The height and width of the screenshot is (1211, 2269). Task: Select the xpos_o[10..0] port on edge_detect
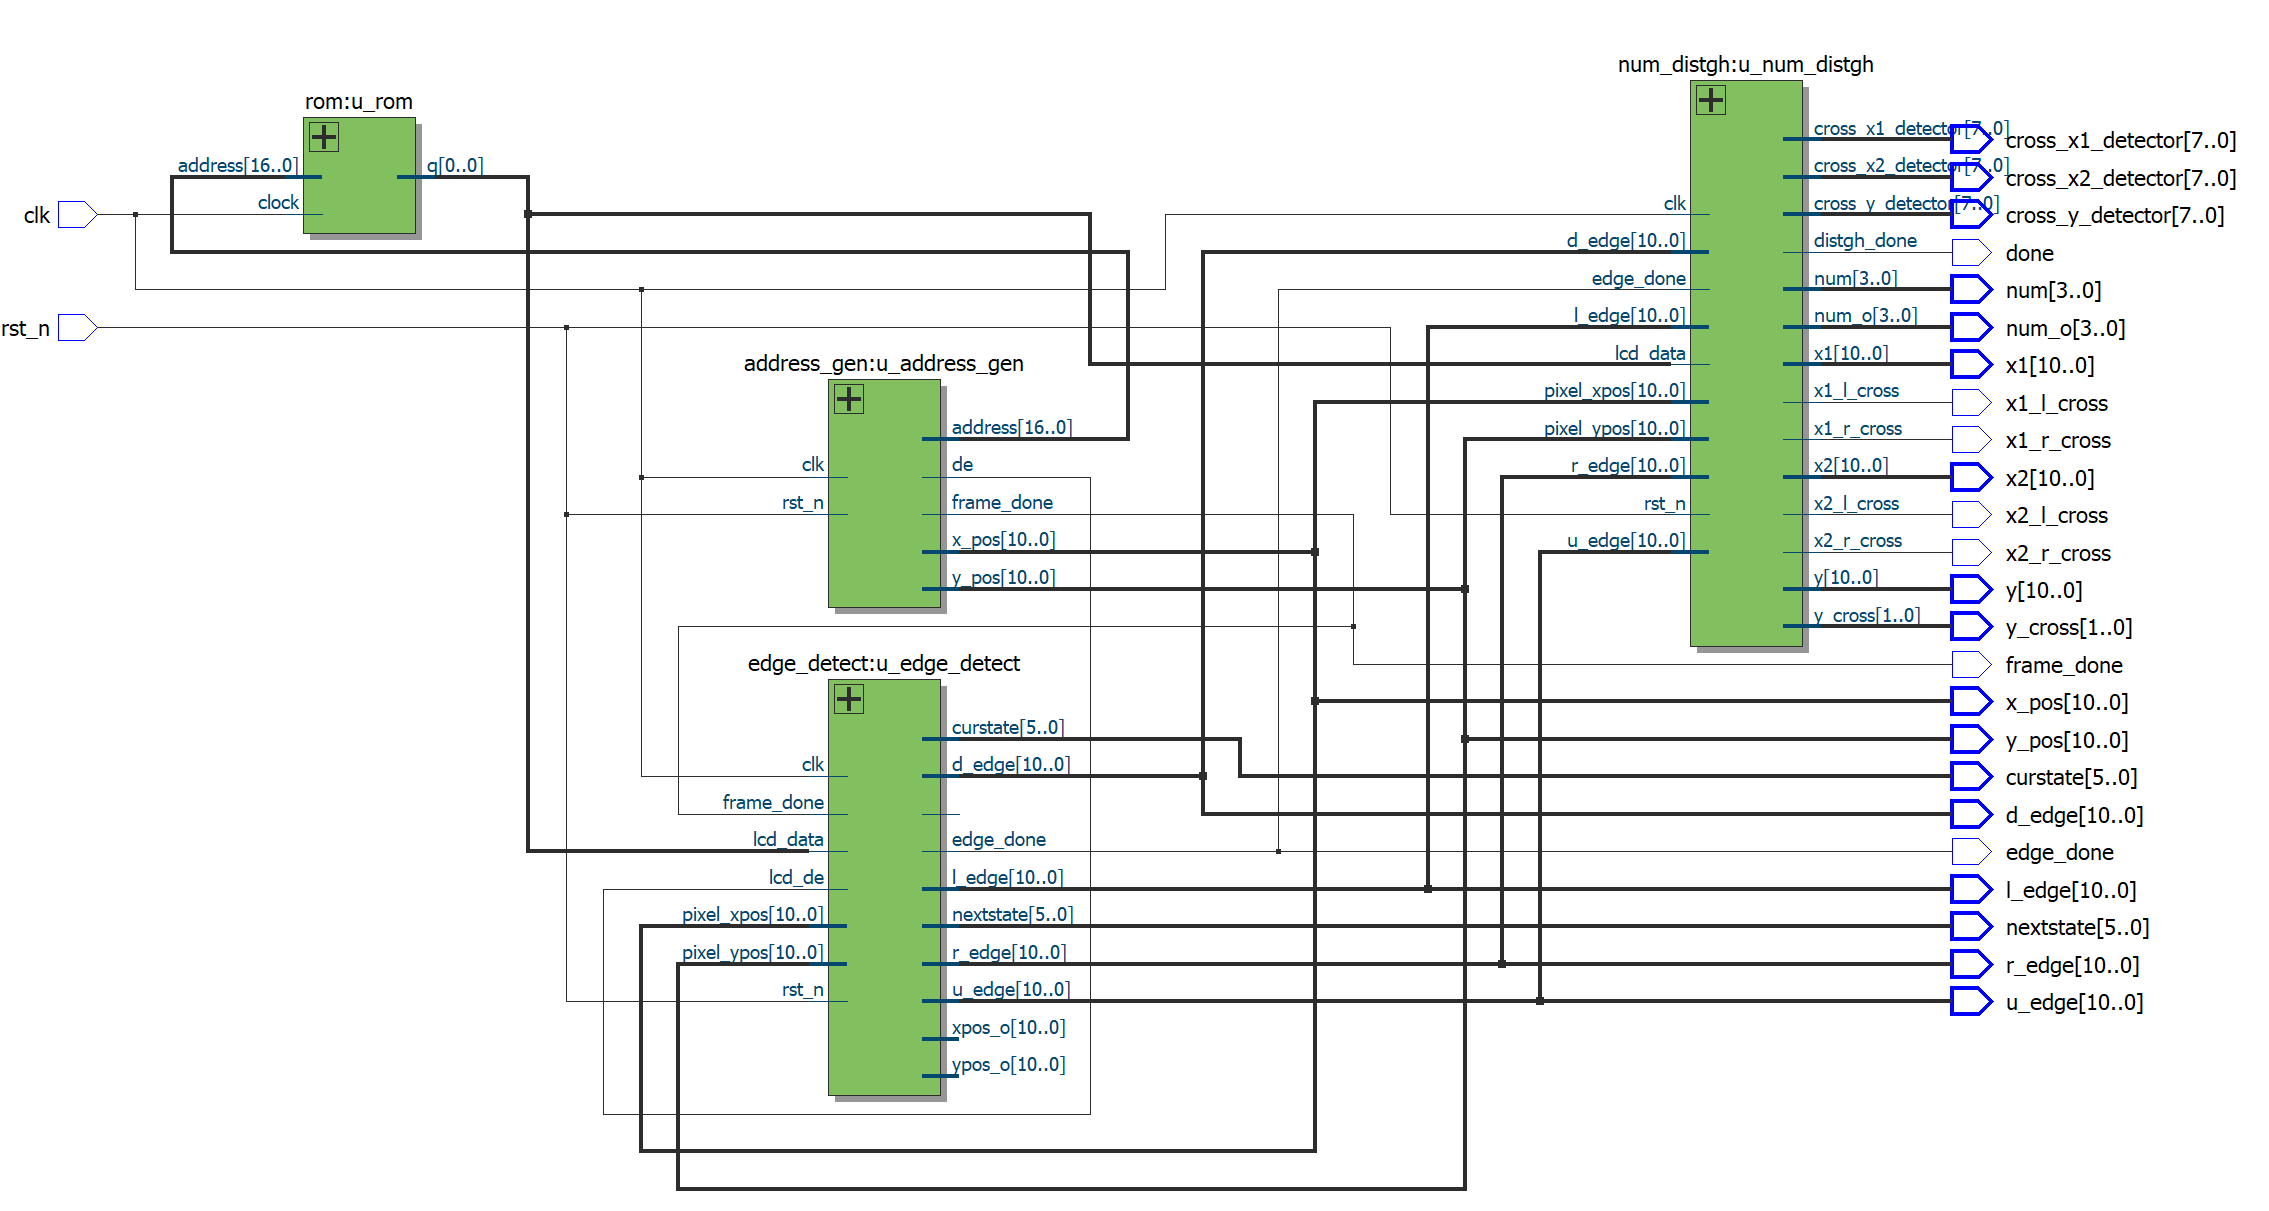pyautogui.click(x=1008, y=1027)
